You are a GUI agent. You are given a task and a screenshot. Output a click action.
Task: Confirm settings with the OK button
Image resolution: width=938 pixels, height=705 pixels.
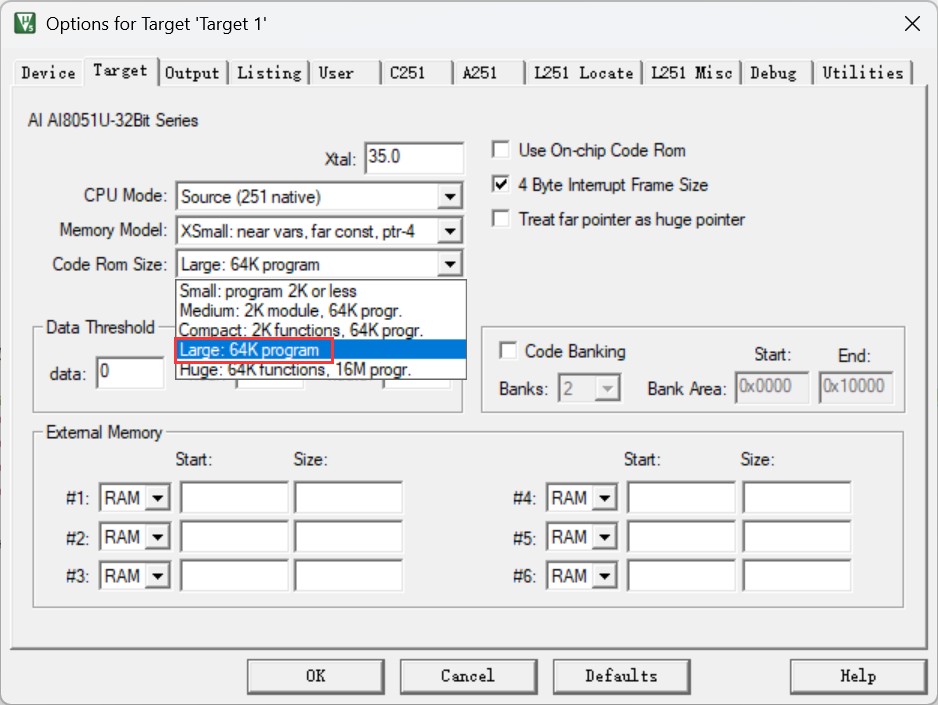pos(316,676)
